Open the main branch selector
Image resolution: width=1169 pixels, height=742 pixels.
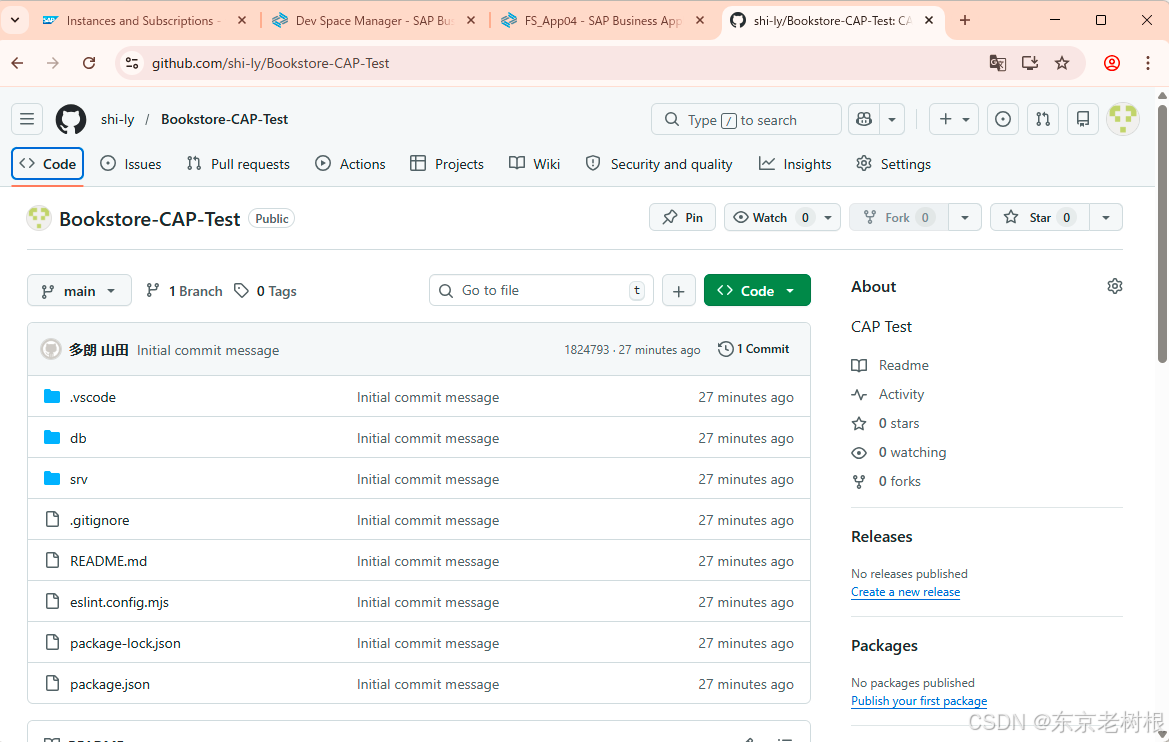click(x=79, y=291)
